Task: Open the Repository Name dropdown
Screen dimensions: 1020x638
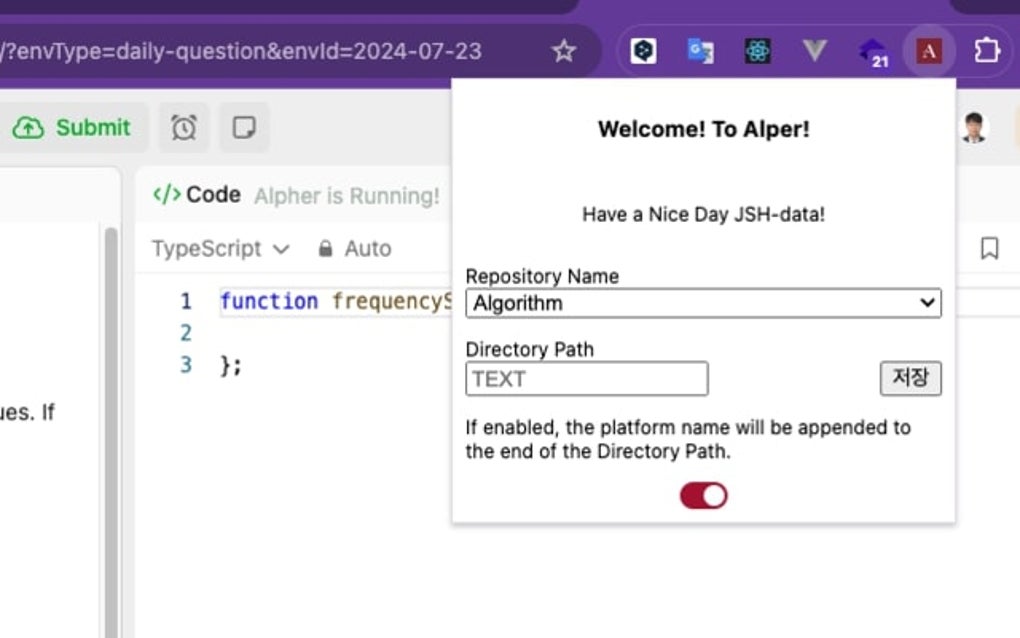Action: click(x=703, y=303)
